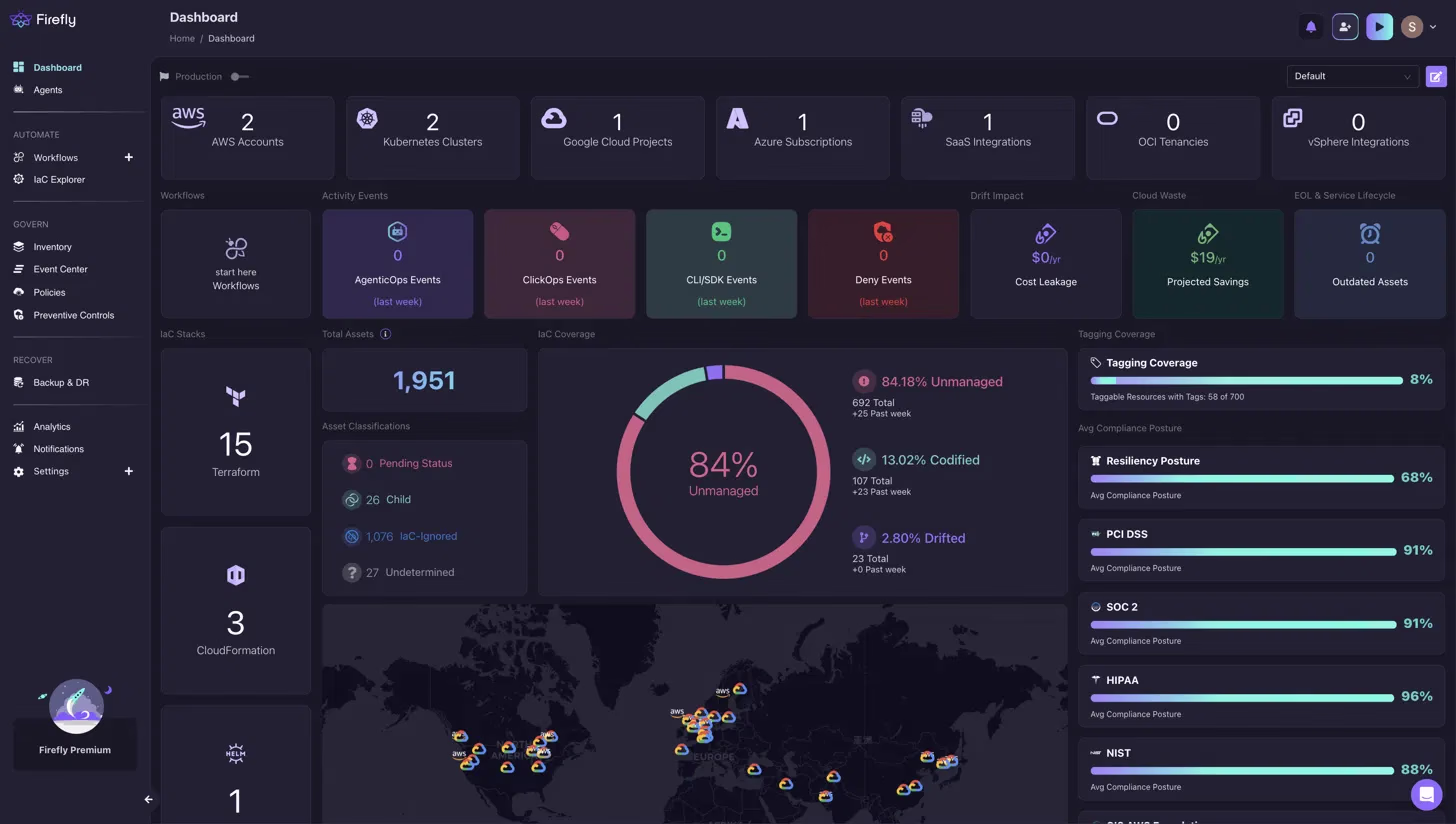This screenshot has height=824, width=1456.
Task: Click the 1,076 IaC-Ignored classification
Action: pos(399,536)
